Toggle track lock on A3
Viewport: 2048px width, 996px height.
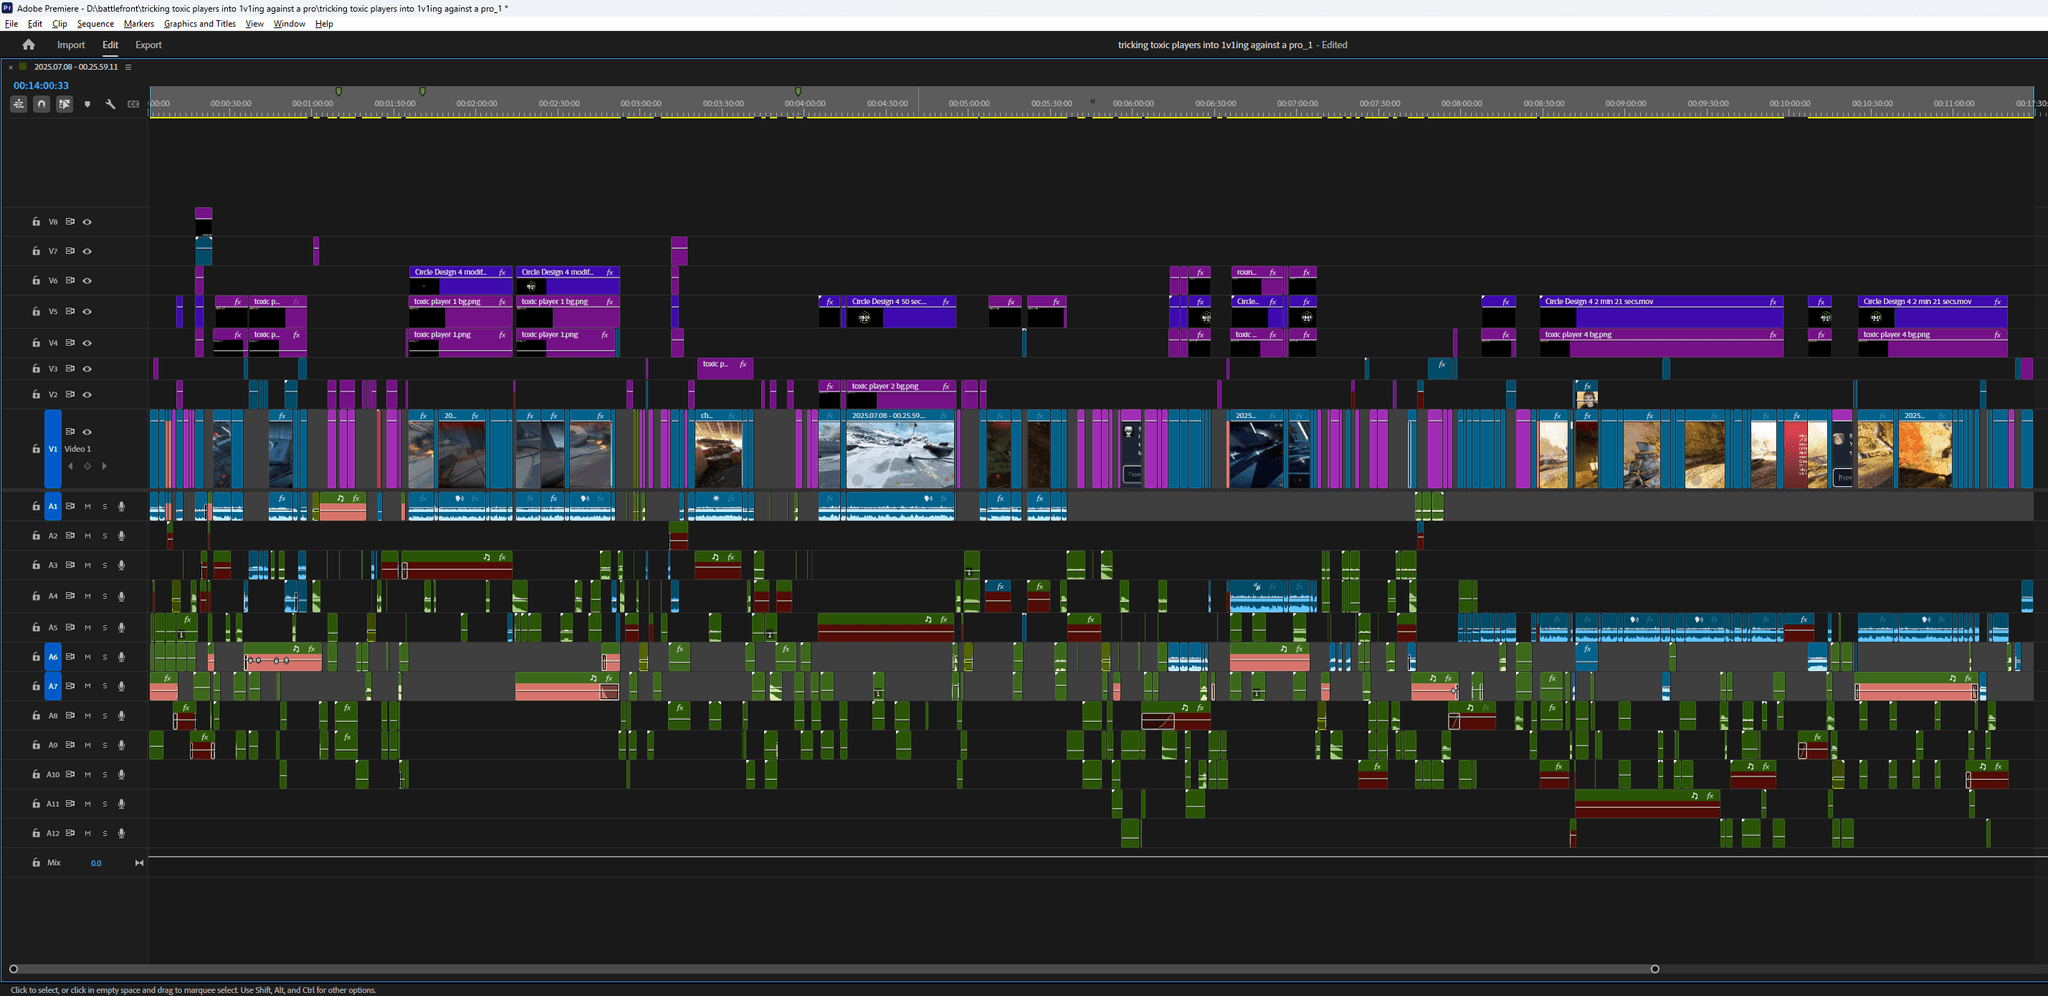pyautogui.click(x=36, y=565)
